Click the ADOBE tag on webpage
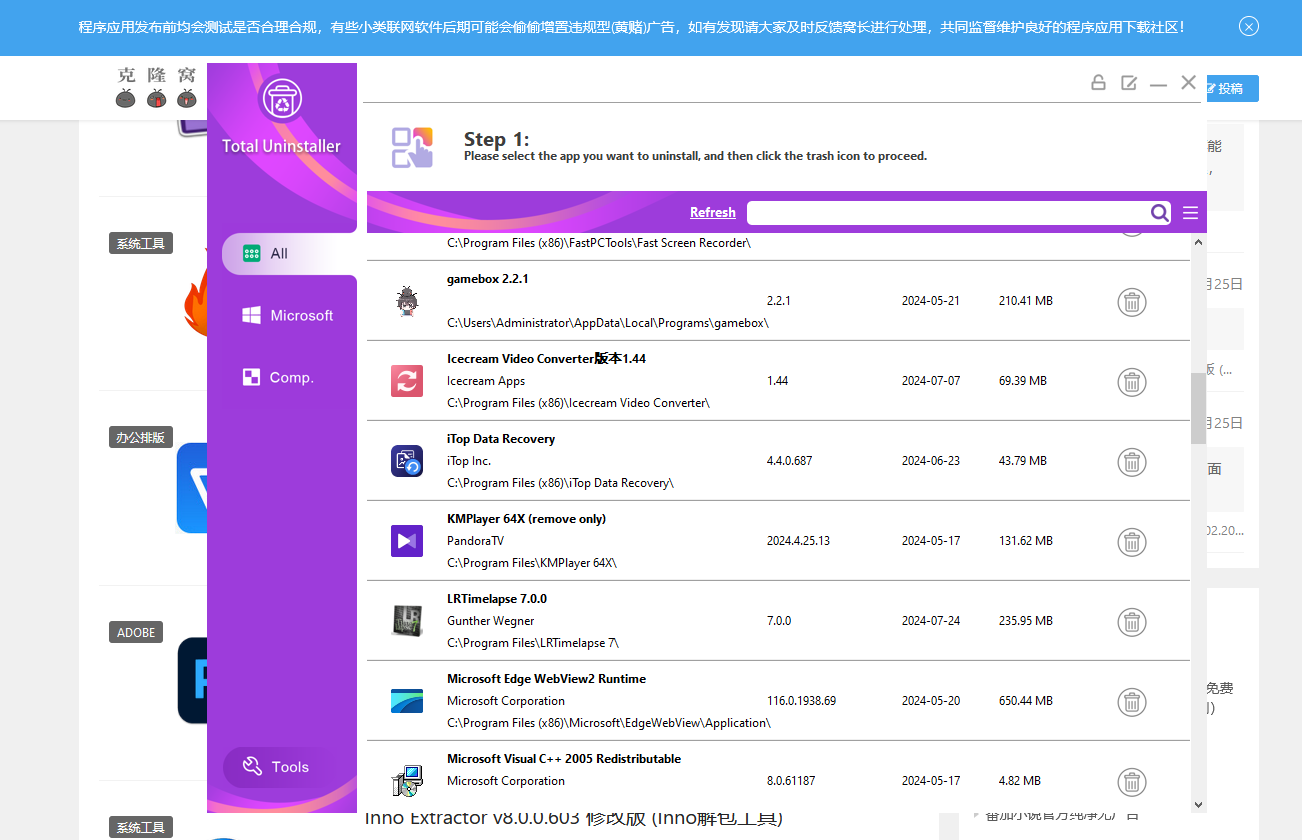 tap(136, 632)
